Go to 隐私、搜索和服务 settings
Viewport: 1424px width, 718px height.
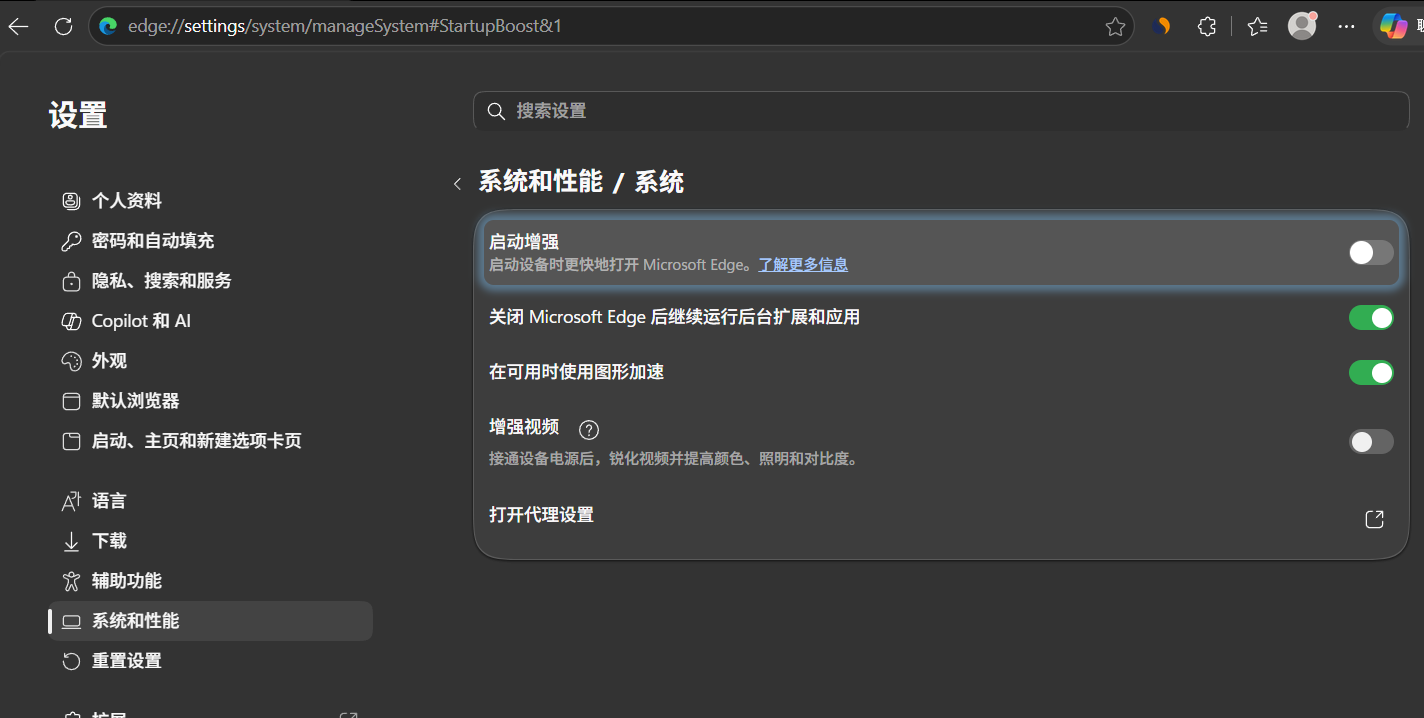click(210, 281)
